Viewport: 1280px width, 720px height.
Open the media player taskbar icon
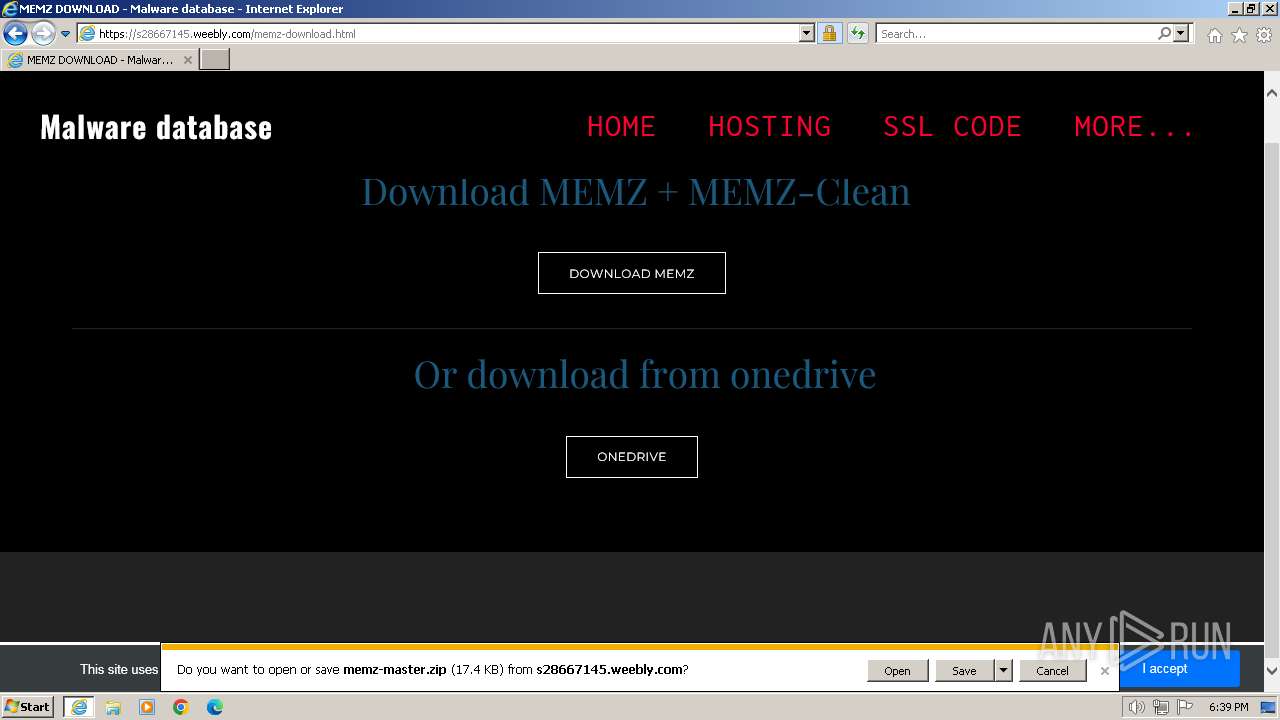click(147, 707)
